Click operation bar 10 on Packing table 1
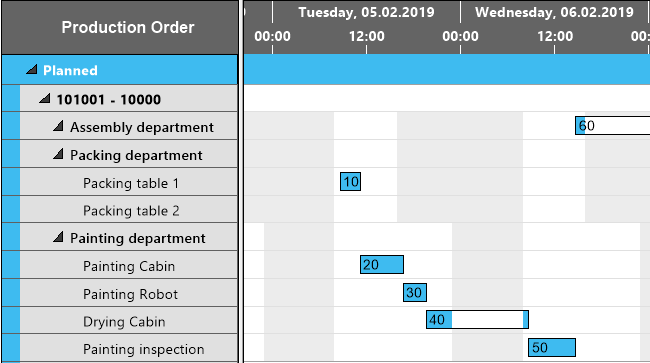The image size is (650, 363). pos(350,182)
